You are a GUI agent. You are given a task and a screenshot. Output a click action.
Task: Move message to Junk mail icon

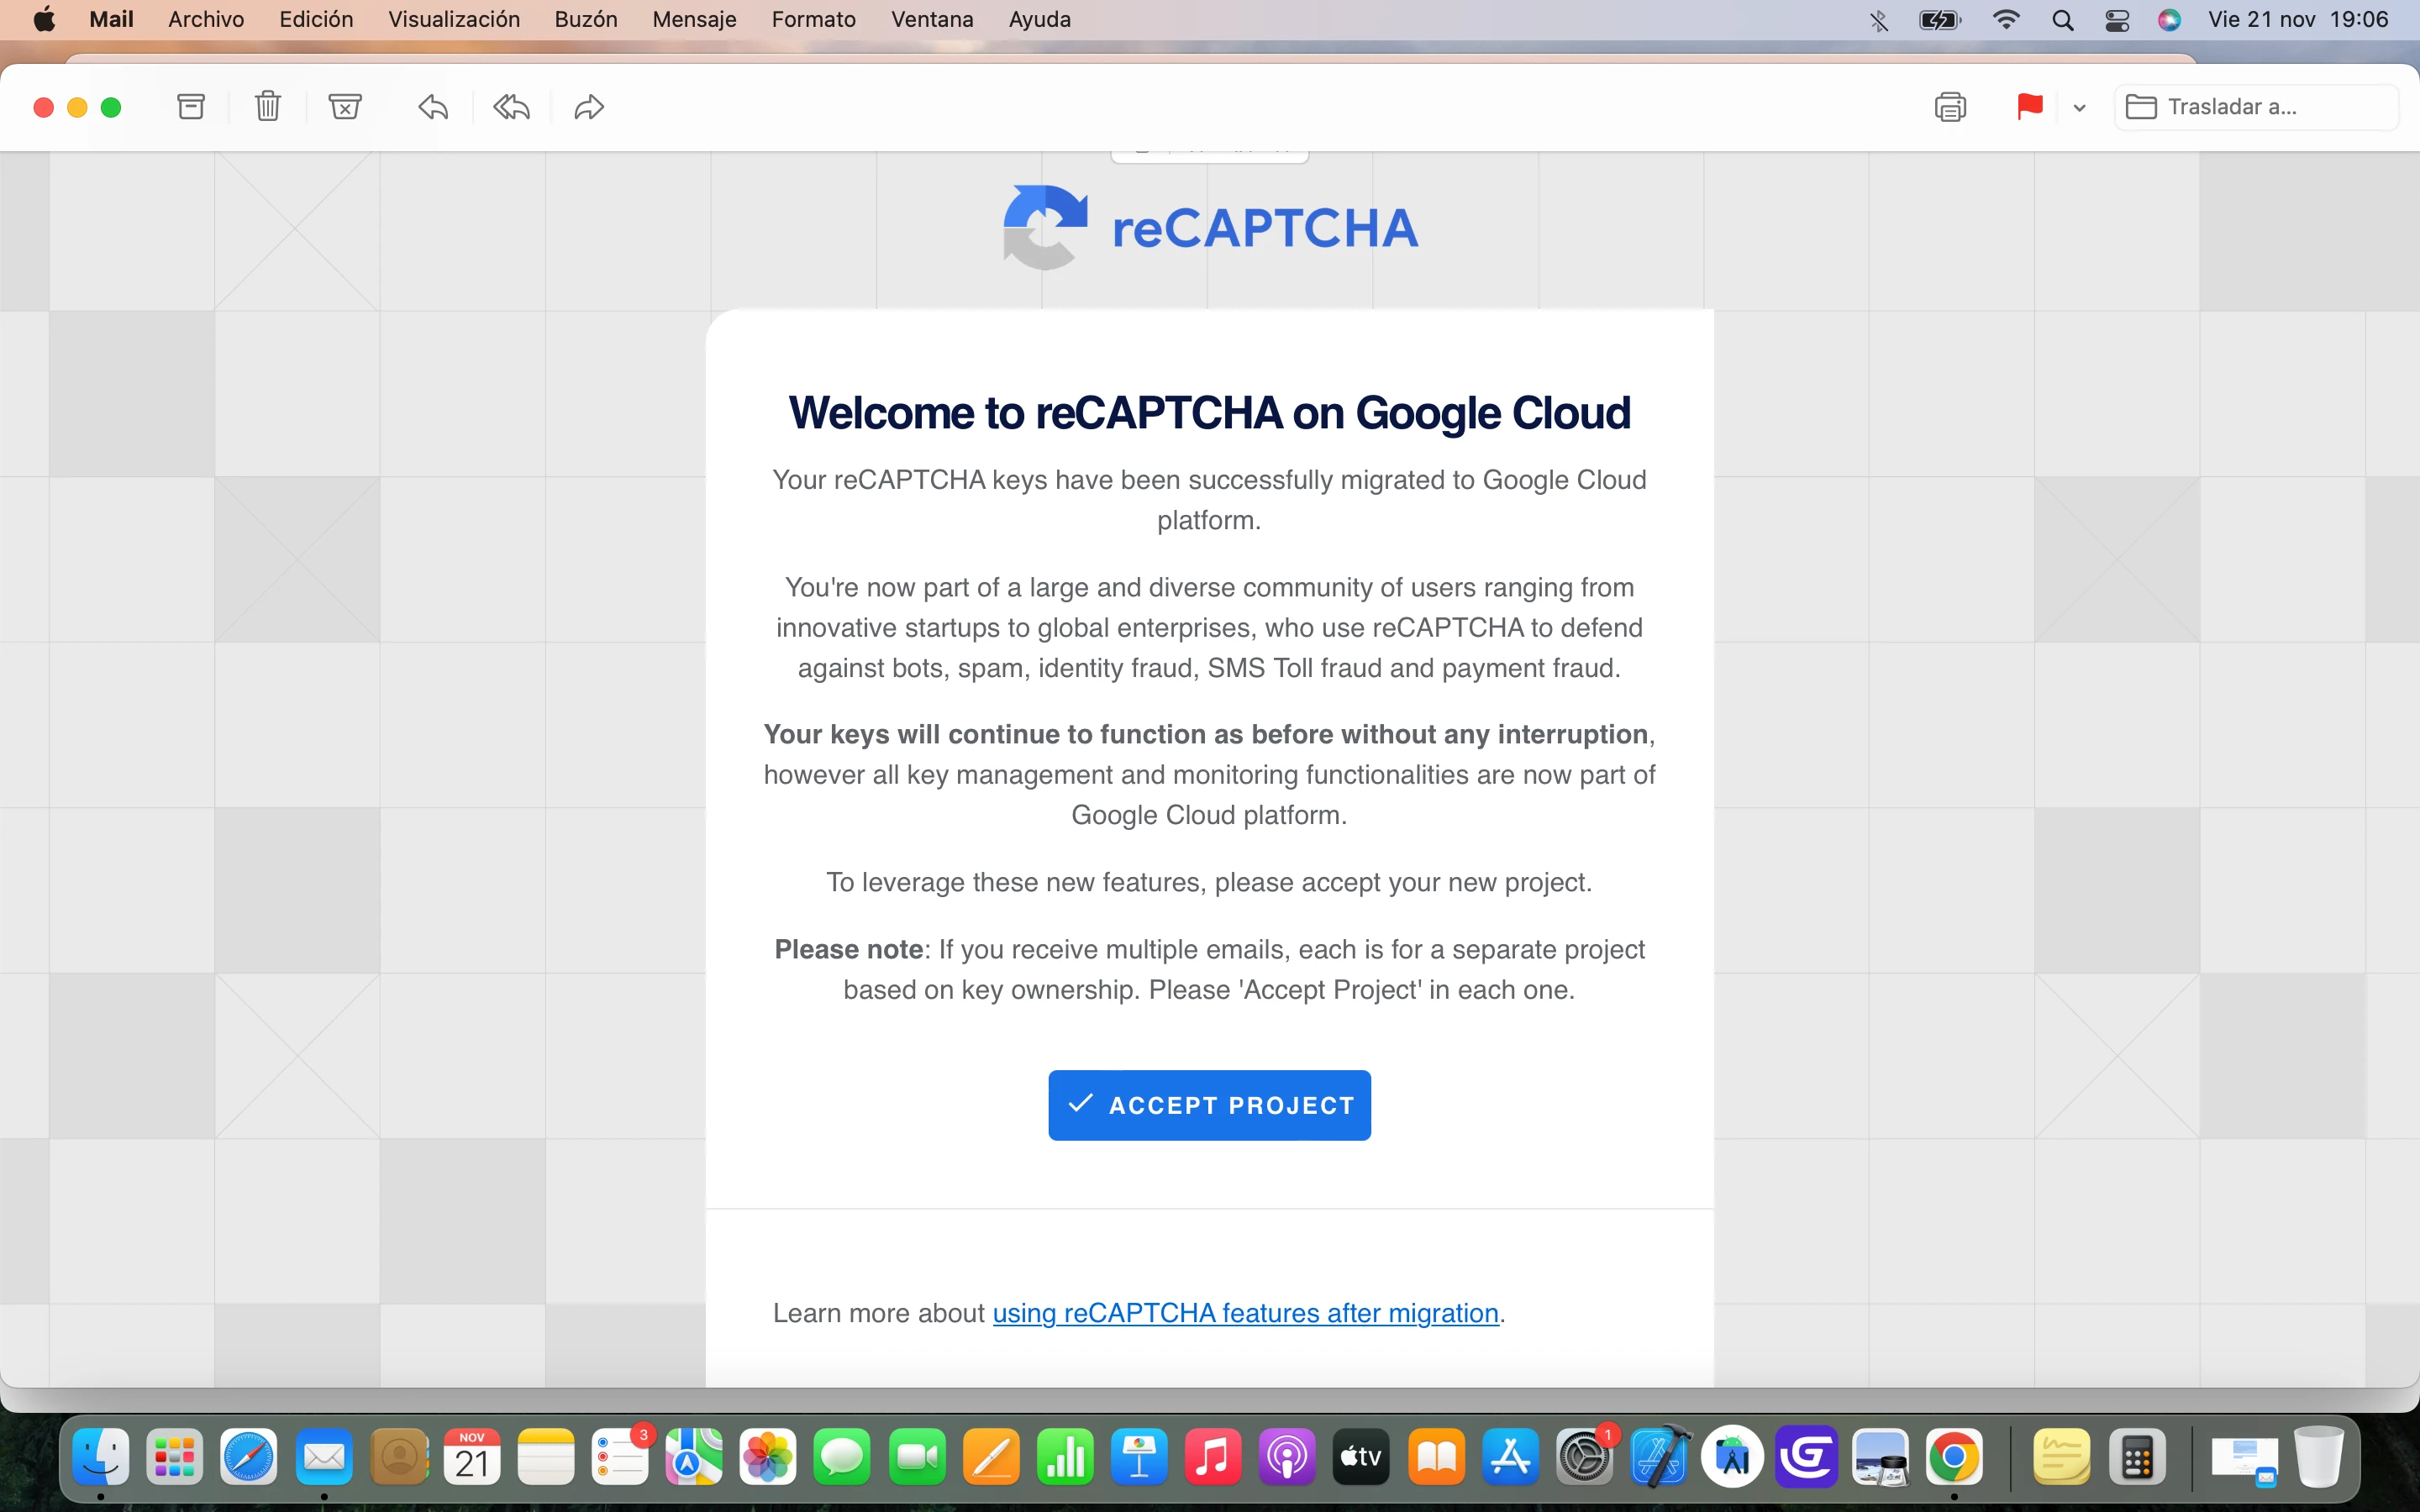[345, 106]
